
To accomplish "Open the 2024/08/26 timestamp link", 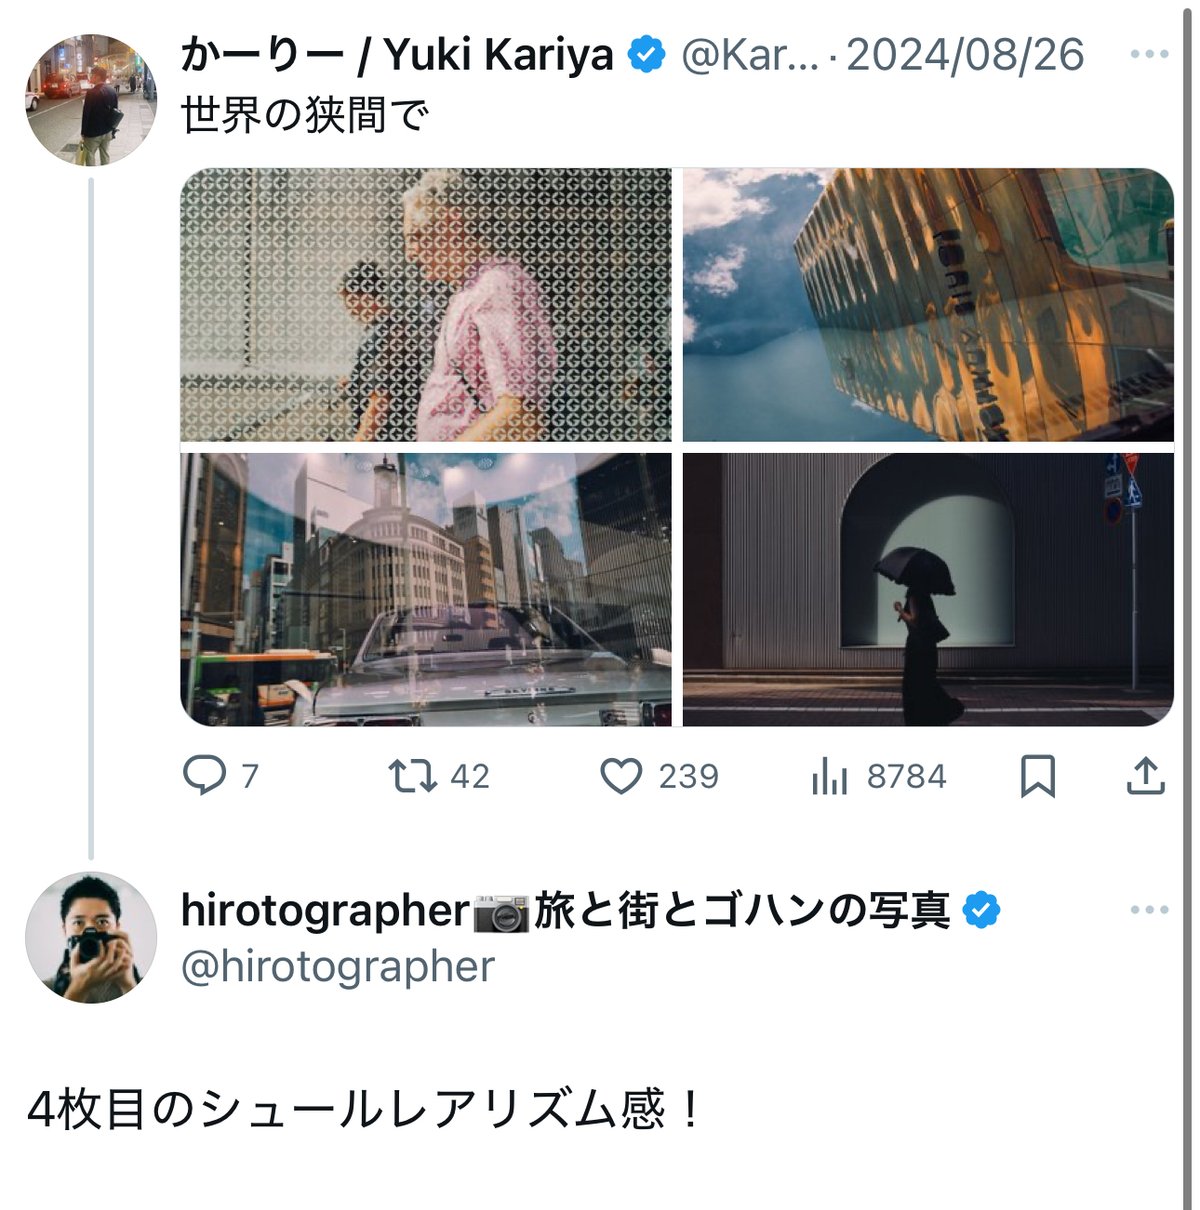I will point(966,56).
